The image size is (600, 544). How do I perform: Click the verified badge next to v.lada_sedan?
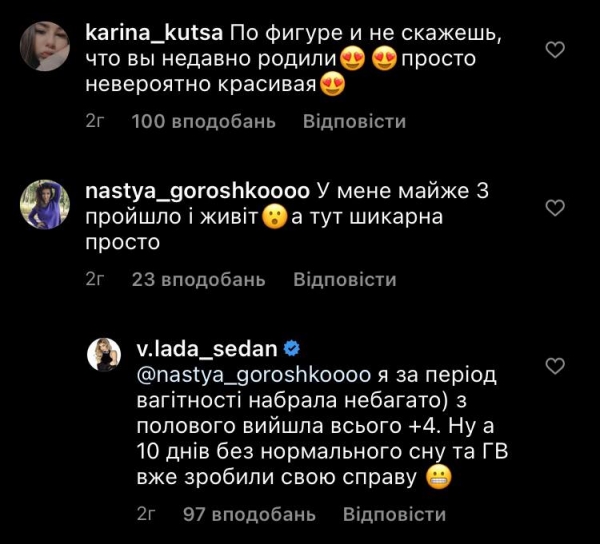tap(294, 349)
